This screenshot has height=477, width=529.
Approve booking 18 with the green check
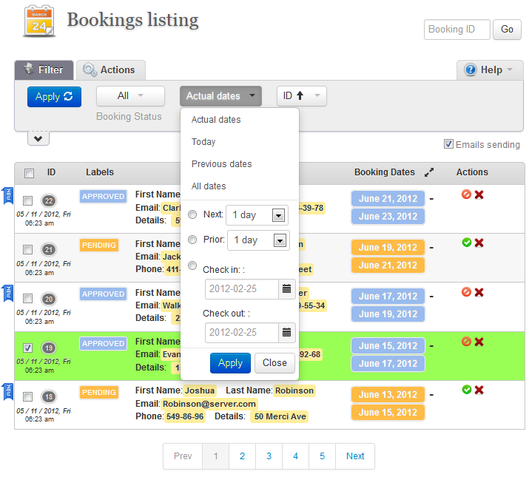pos(467,390)
